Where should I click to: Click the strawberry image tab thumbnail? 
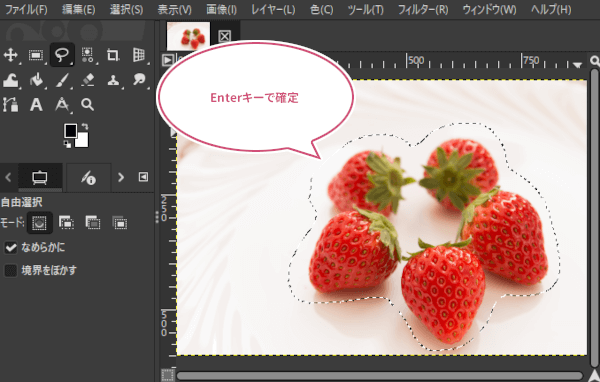(188, 36)
